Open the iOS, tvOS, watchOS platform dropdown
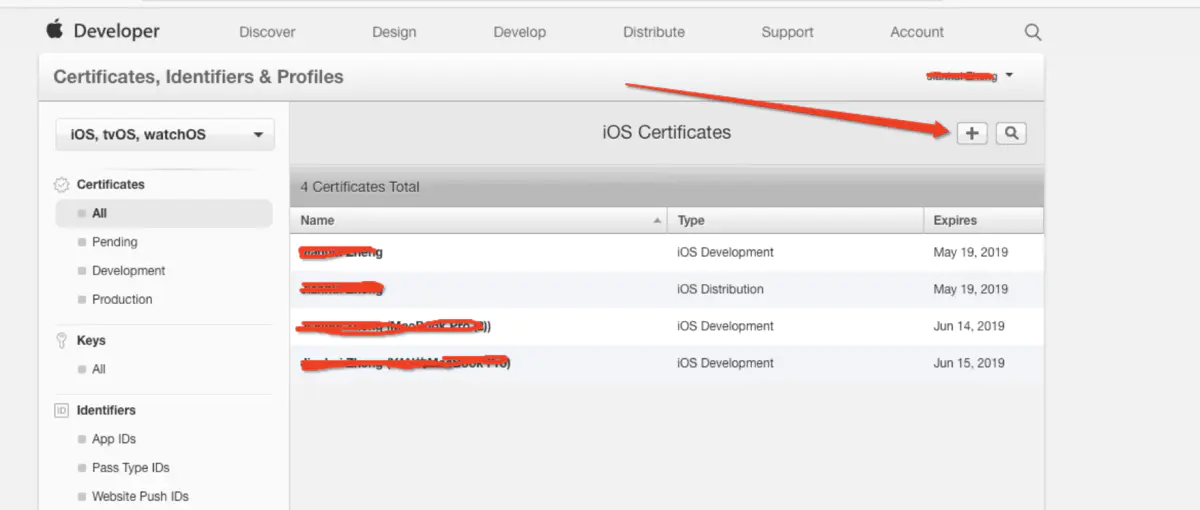 pos(165,134)
